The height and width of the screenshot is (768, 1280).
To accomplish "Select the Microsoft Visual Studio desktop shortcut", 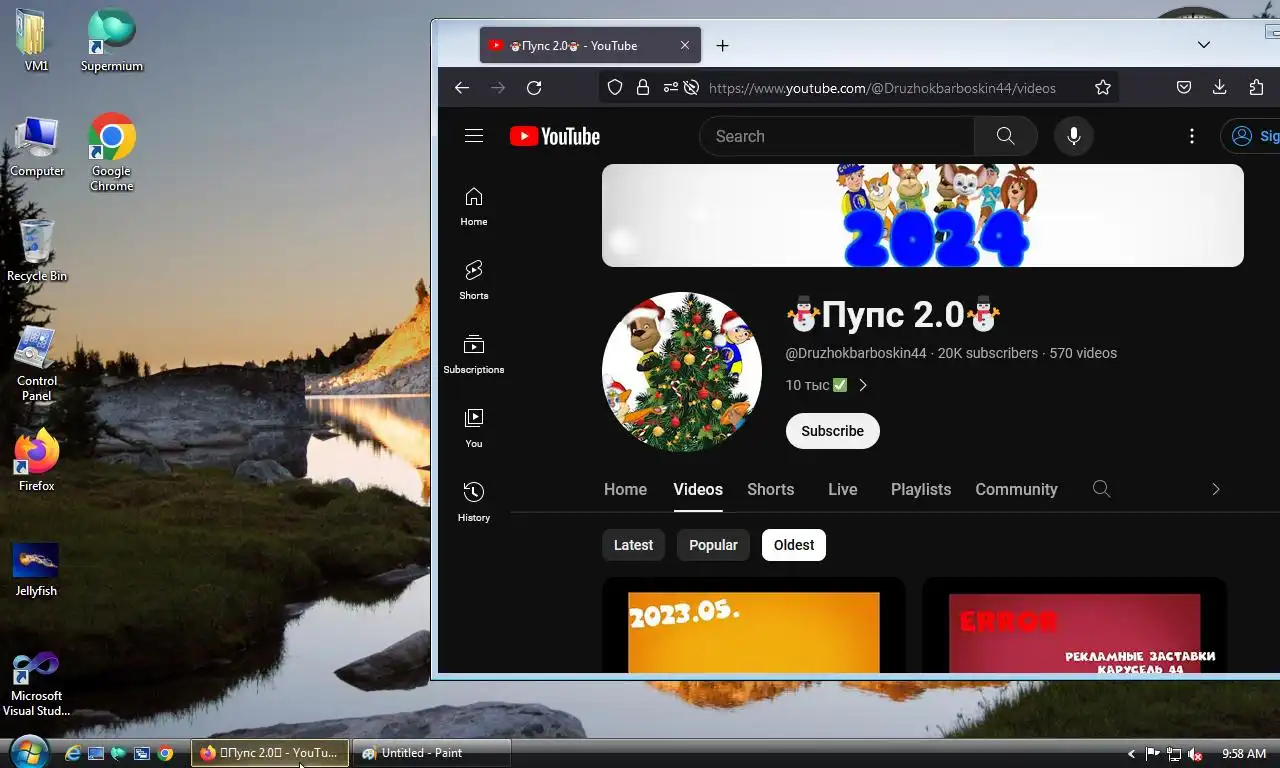I will [36, 684].
